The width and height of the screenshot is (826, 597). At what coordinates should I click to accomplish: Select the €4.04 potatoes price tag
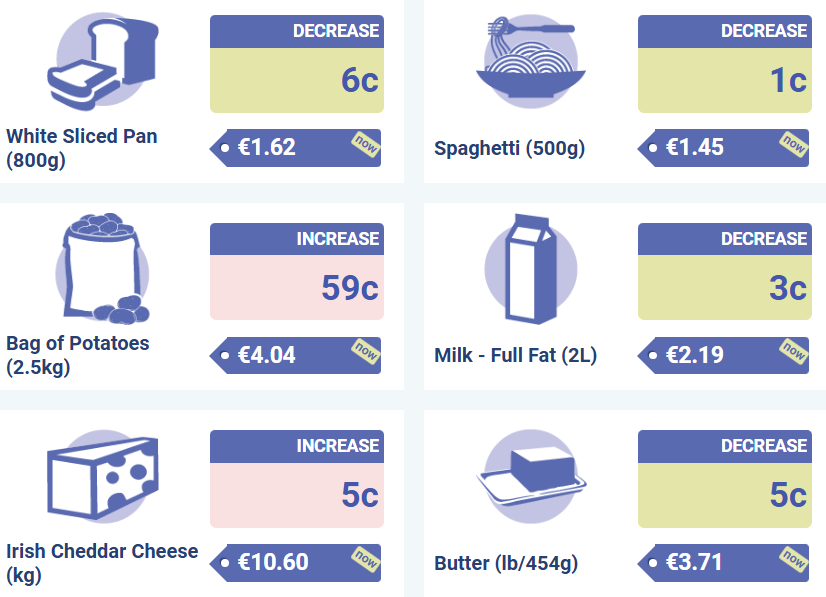[x=296, y=355]
